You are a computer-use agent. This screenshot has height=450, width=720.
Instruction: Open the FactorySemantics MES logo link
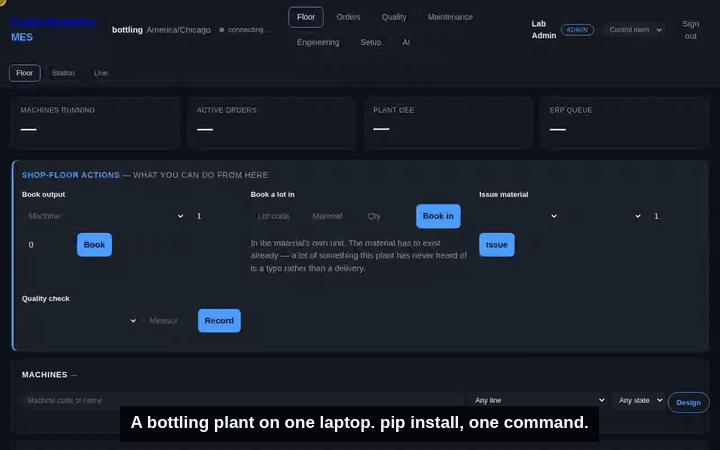pyautogui.click(x=53, y=29)
